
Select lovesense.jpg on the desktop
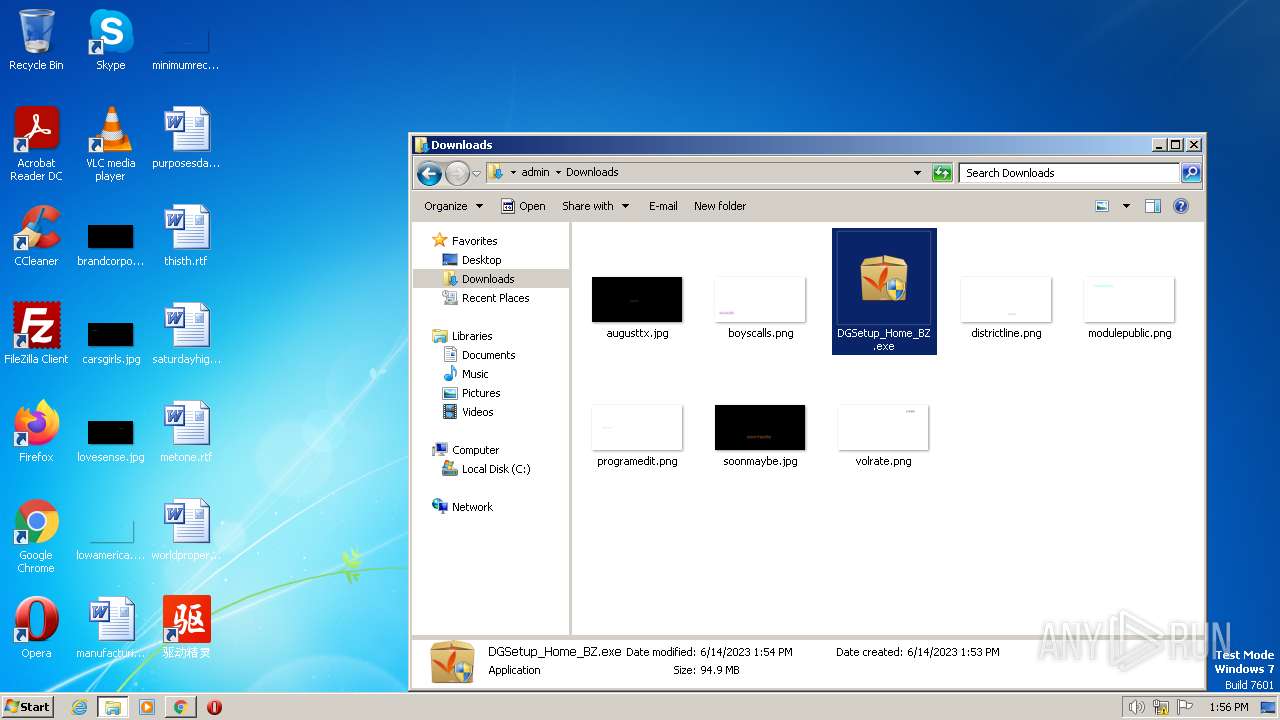coord(110,438)
